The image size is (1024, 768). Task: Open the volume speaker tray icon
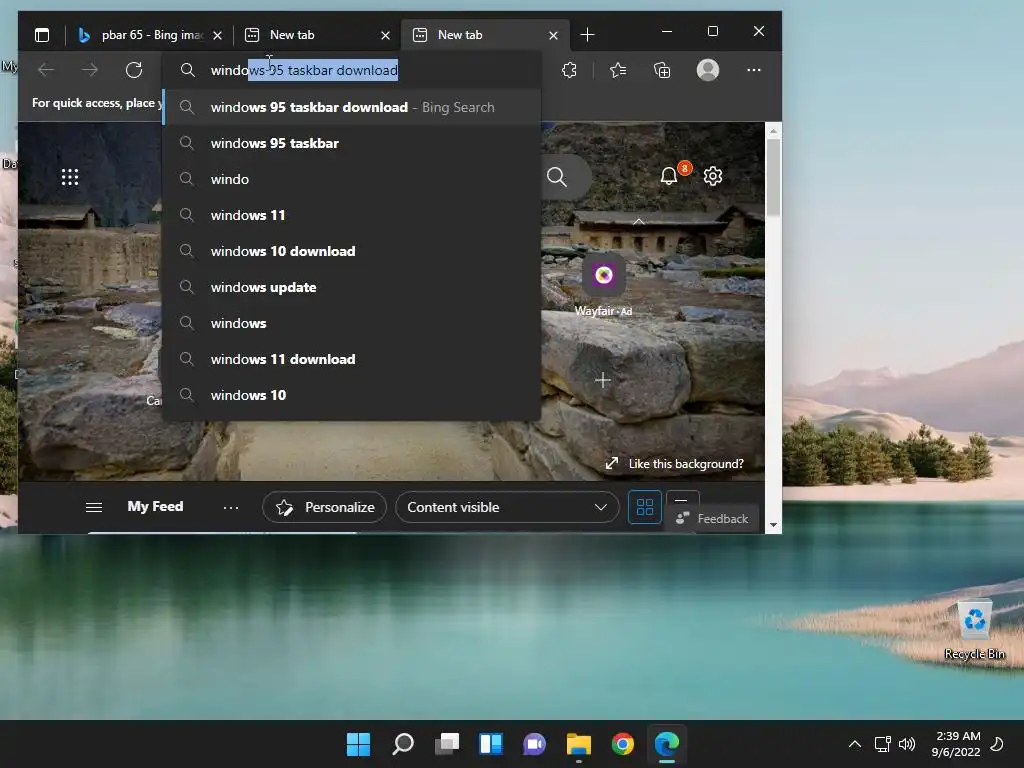click(906, 744)
